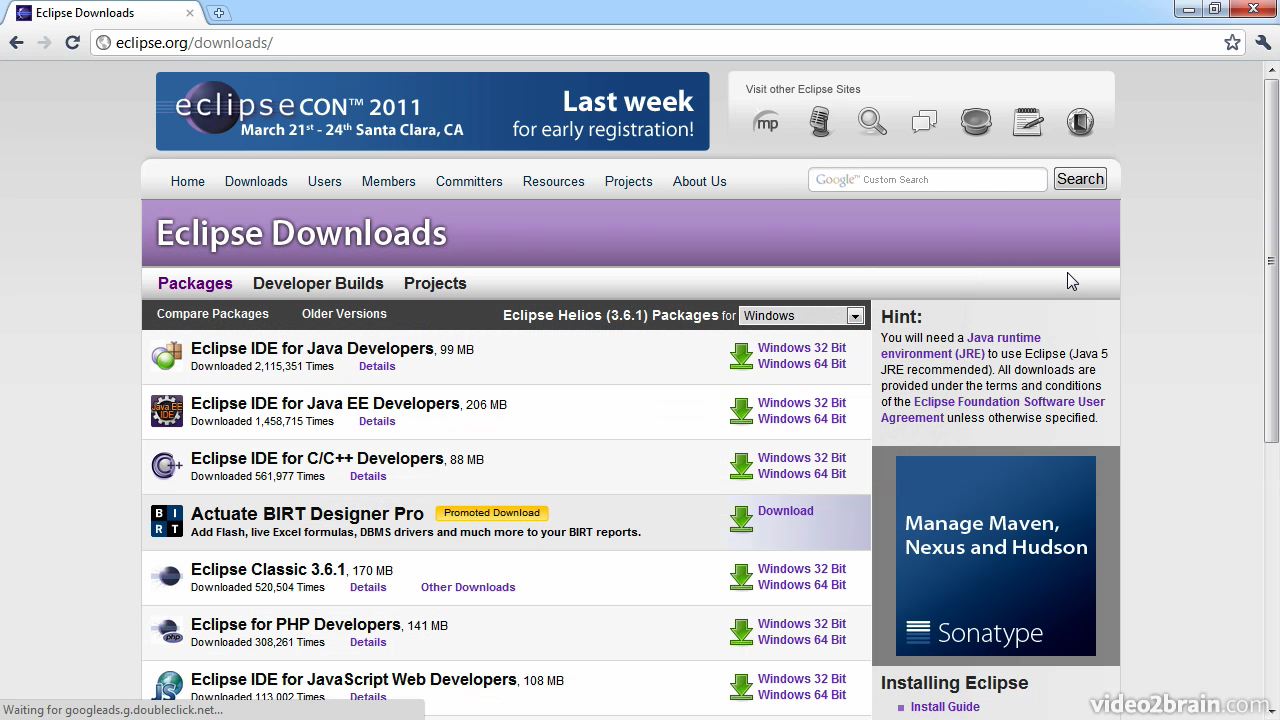Click the Java EE IDE package icon

click(167, 411)
